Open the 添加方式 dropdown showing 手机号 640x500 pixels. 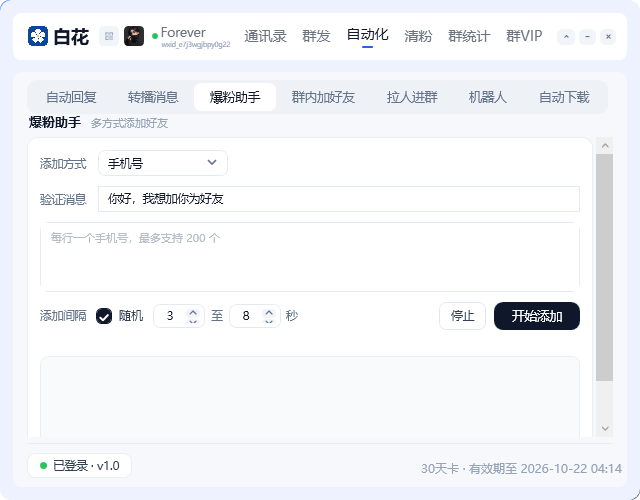(x=163, y=163)
